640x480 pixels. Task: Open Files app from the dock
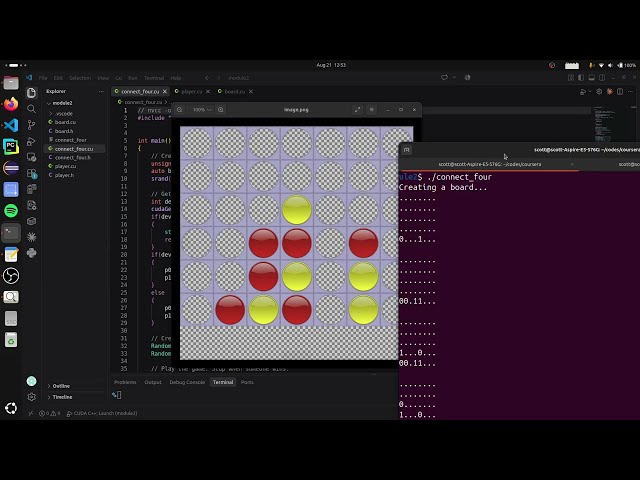pyautogui.click(x=11, y=83)
